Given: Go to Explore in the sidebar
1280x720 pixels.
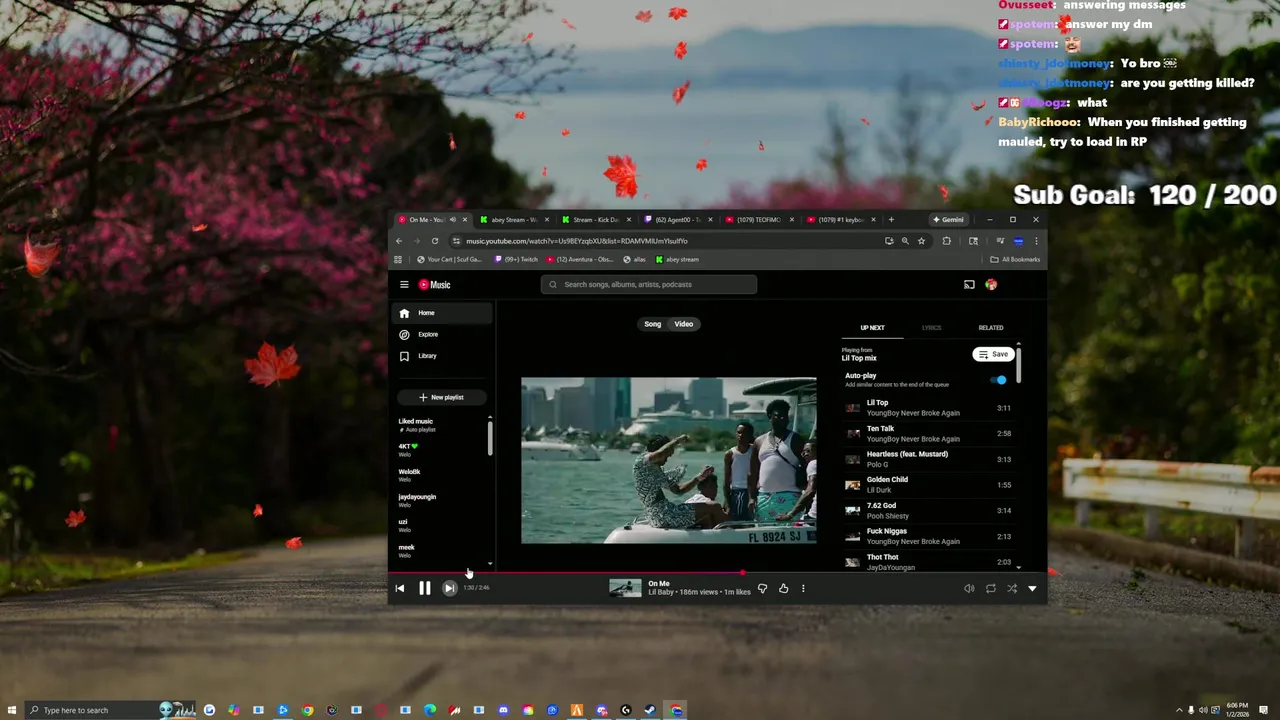Looking at the screenshot, I should [x=444, y=335].
